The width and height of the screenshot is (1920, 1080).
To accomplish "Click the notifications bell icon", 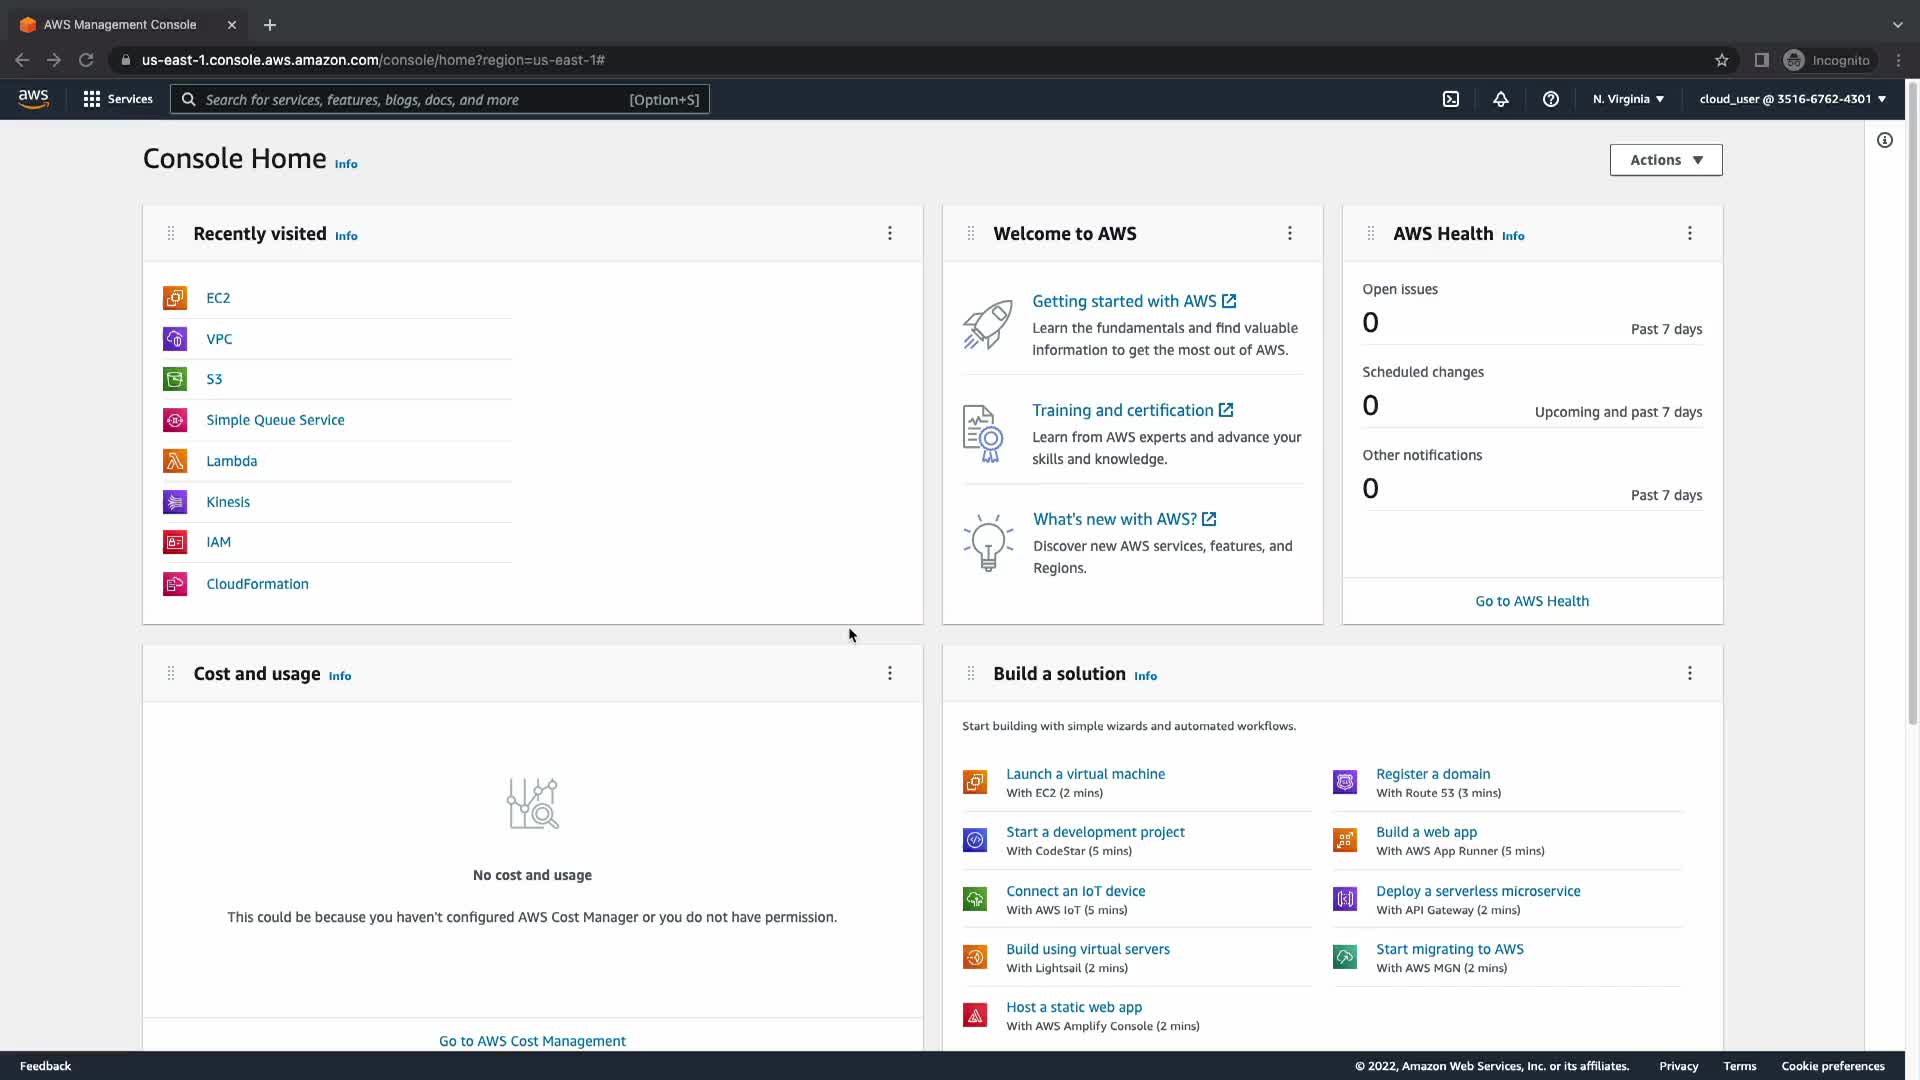I will click(1501, 99).
